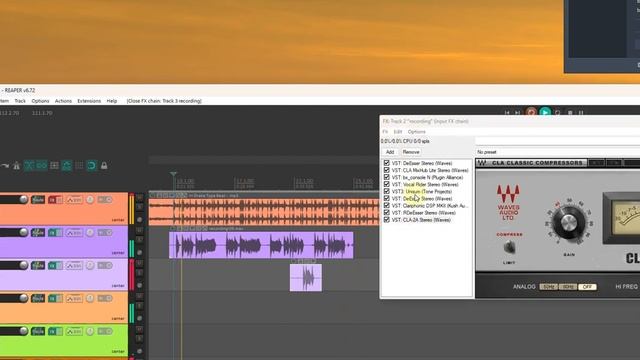The image size is (640, 360).
Task: Select the Unisum (Tone Projects) entry
Action: click(x=422, y=191)
